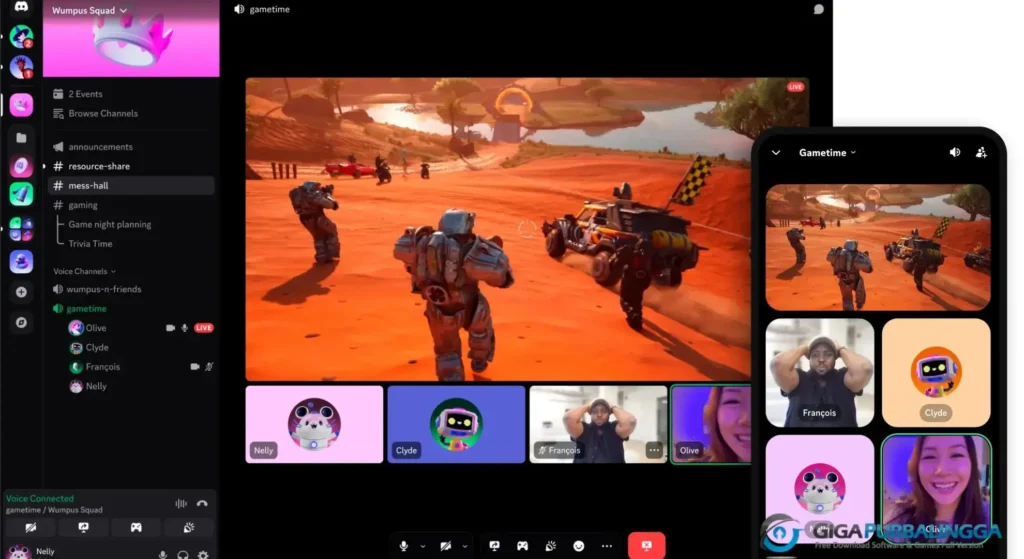Open camera options chevron in call bar
The width and height of the screenshot is (1024, 559).
click(464, 546)
